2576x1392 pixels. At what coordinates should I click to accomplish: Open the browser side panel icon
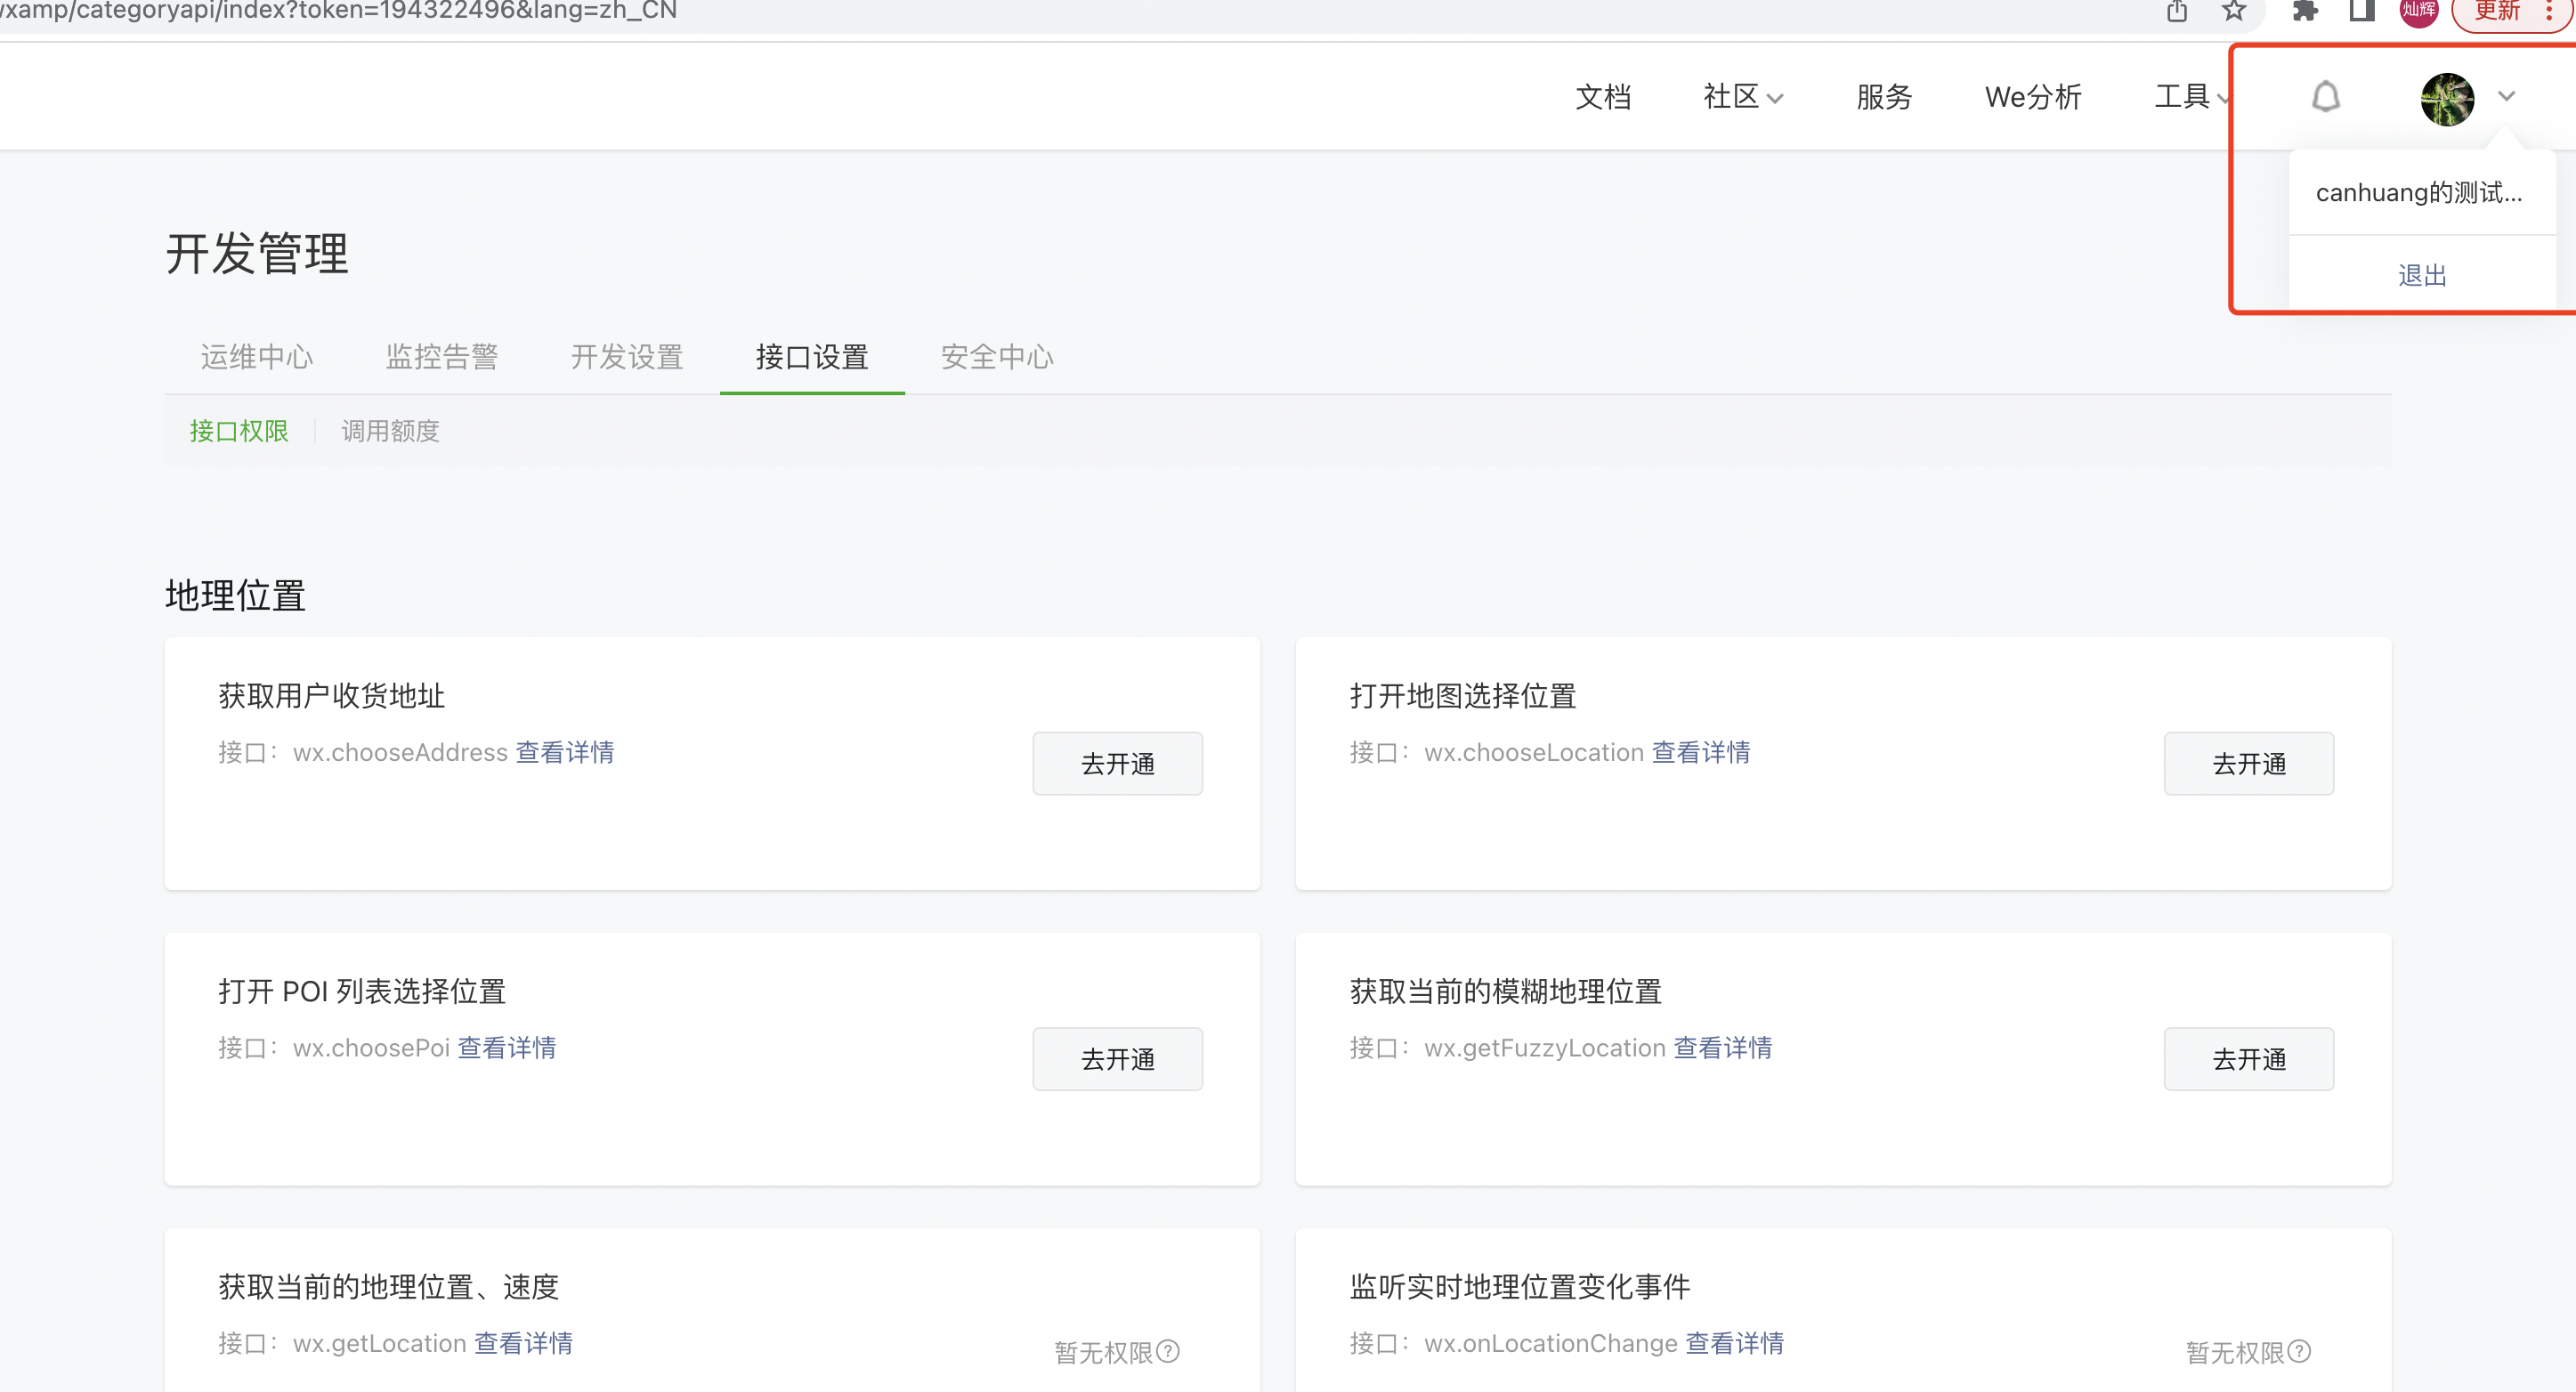tap(2362, 12)
